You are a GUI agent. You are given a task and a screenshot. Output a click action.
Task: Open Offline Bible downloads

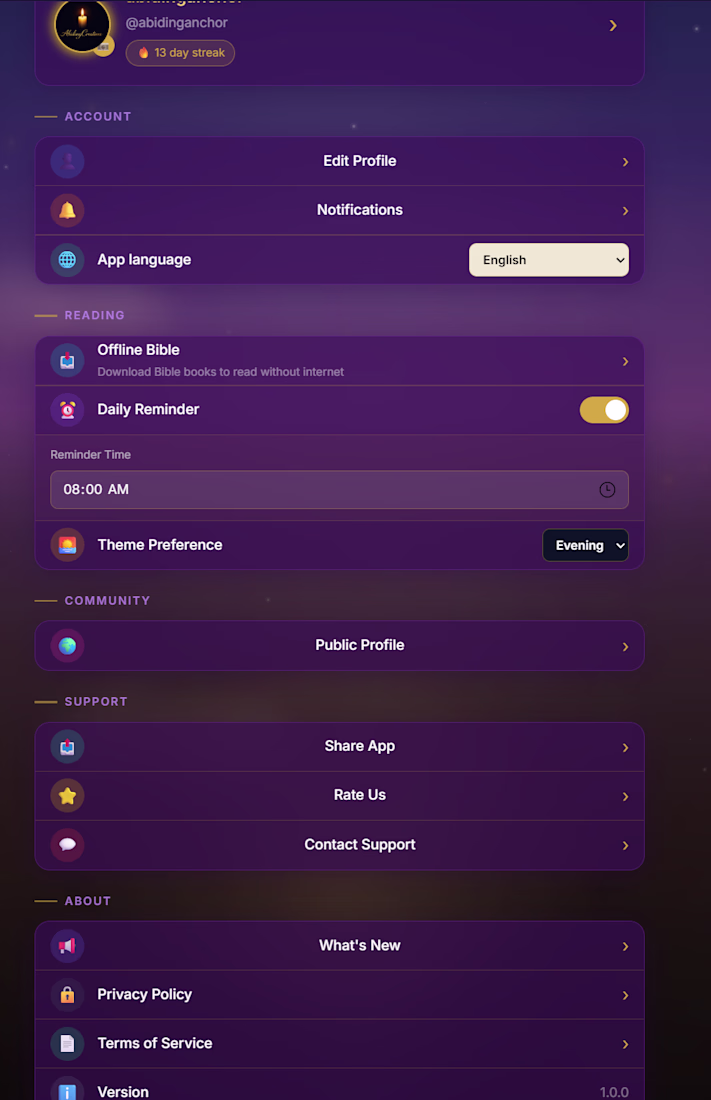click(x=340, y=361)
